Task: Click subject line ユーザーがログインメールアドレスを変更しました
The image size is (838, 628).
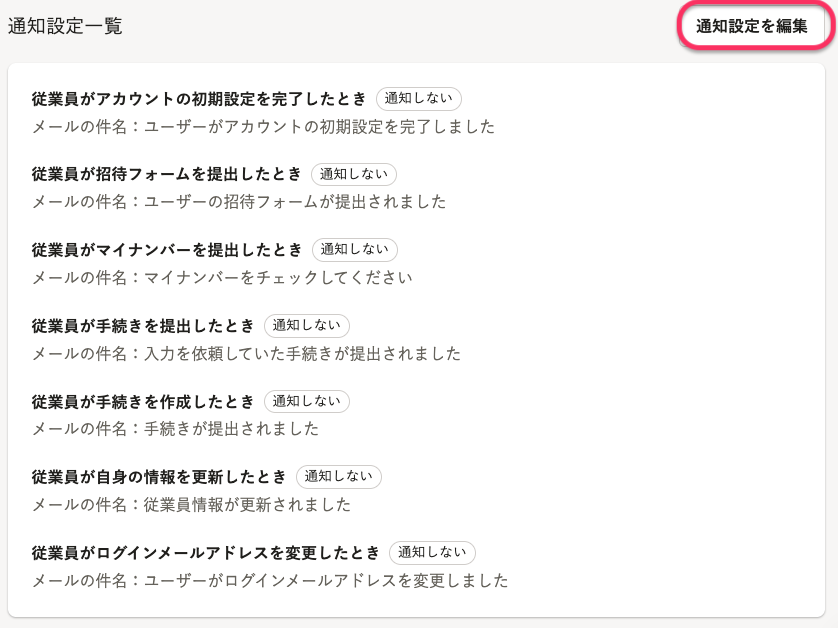Action: (x=326, y=581)
